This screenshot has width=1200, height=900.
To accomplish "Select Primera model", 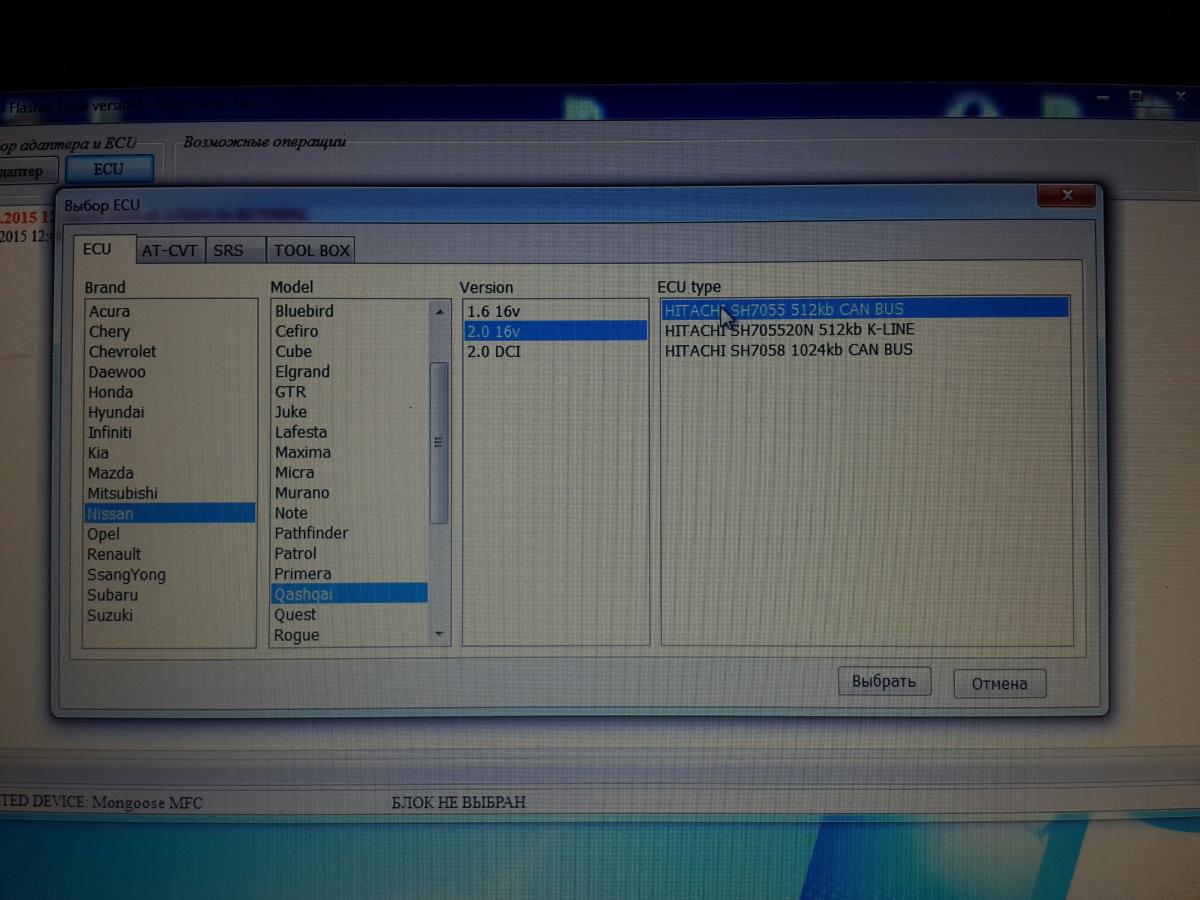I will click(350, 574).
